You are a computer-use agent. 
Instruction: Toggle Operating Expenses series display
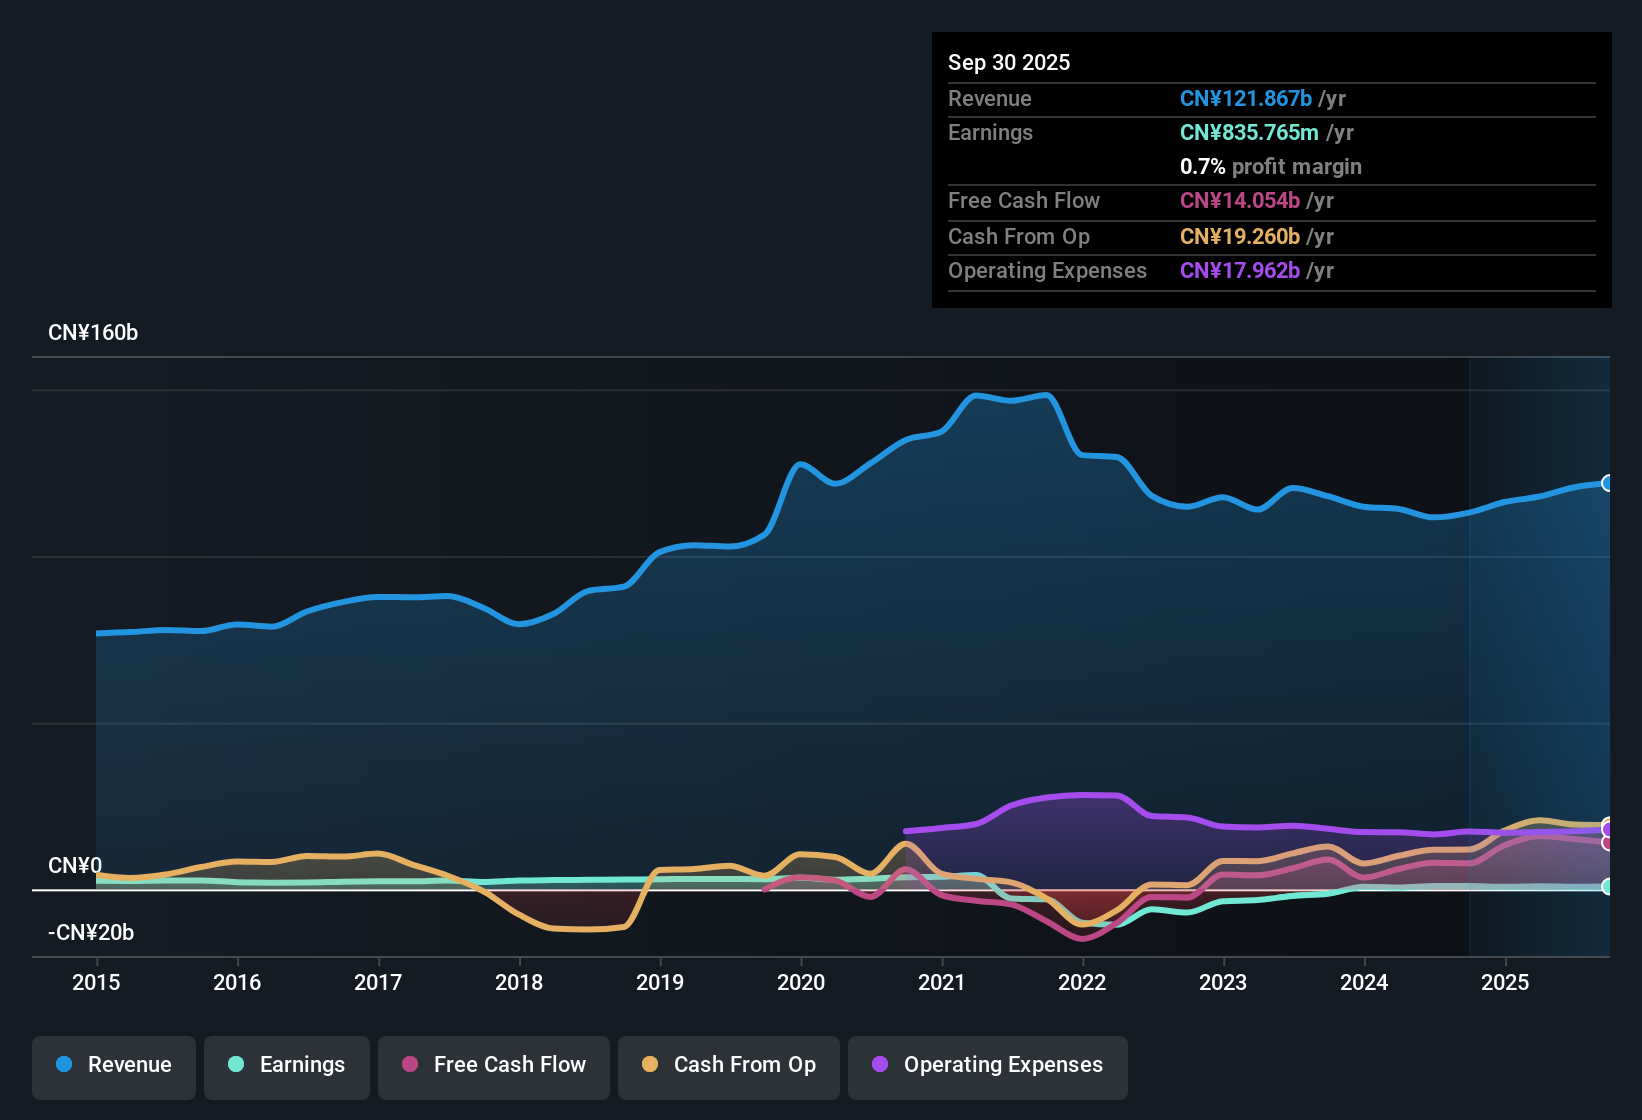click(x=987, y=1067)
